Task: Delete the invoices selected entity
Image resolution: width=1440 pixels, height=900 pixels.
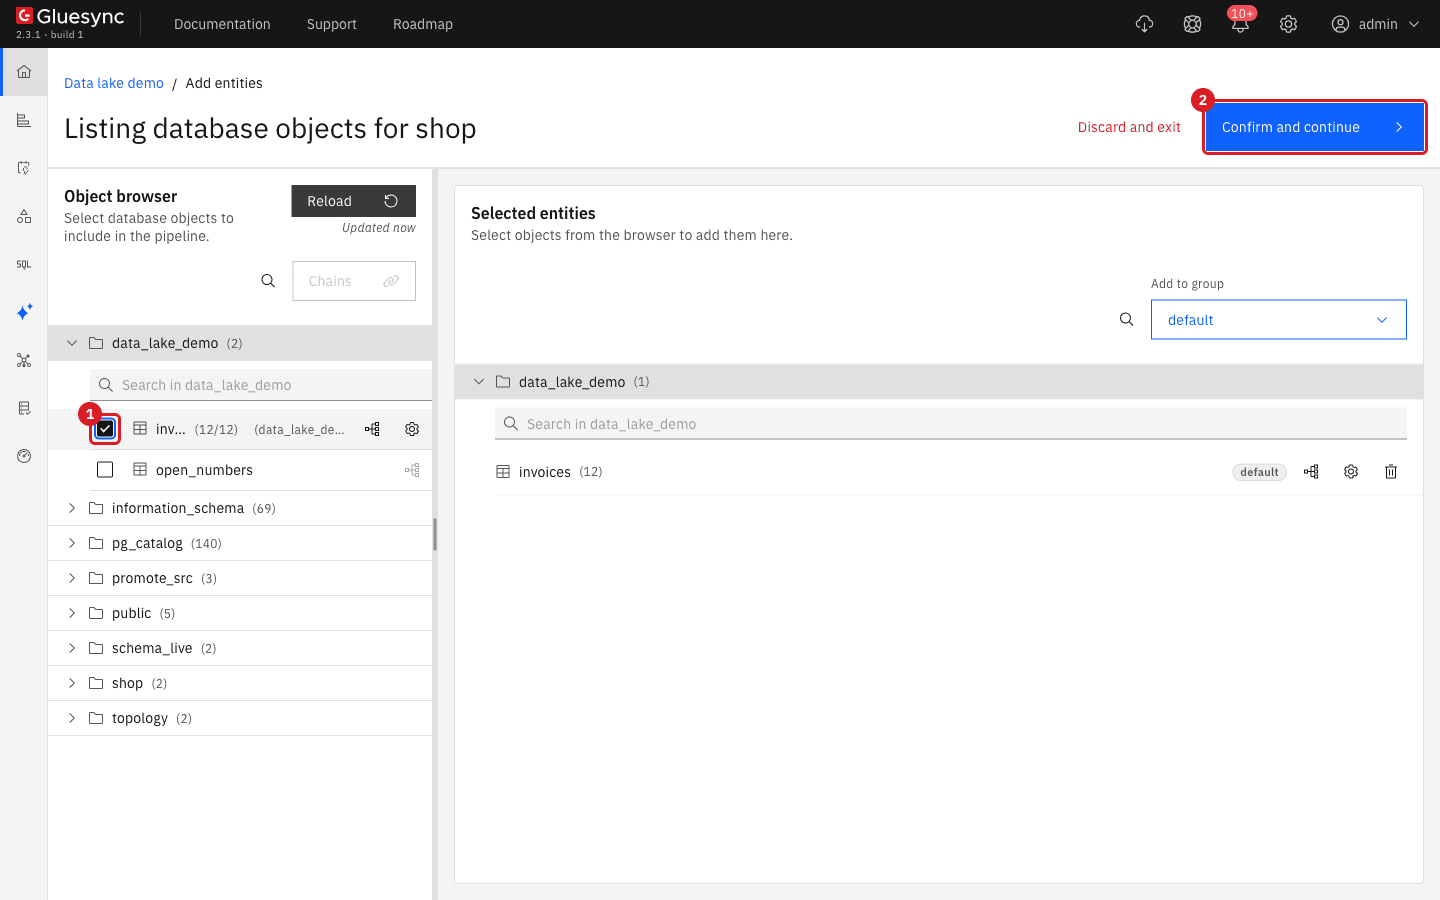Action: [x=1391, y=472]
